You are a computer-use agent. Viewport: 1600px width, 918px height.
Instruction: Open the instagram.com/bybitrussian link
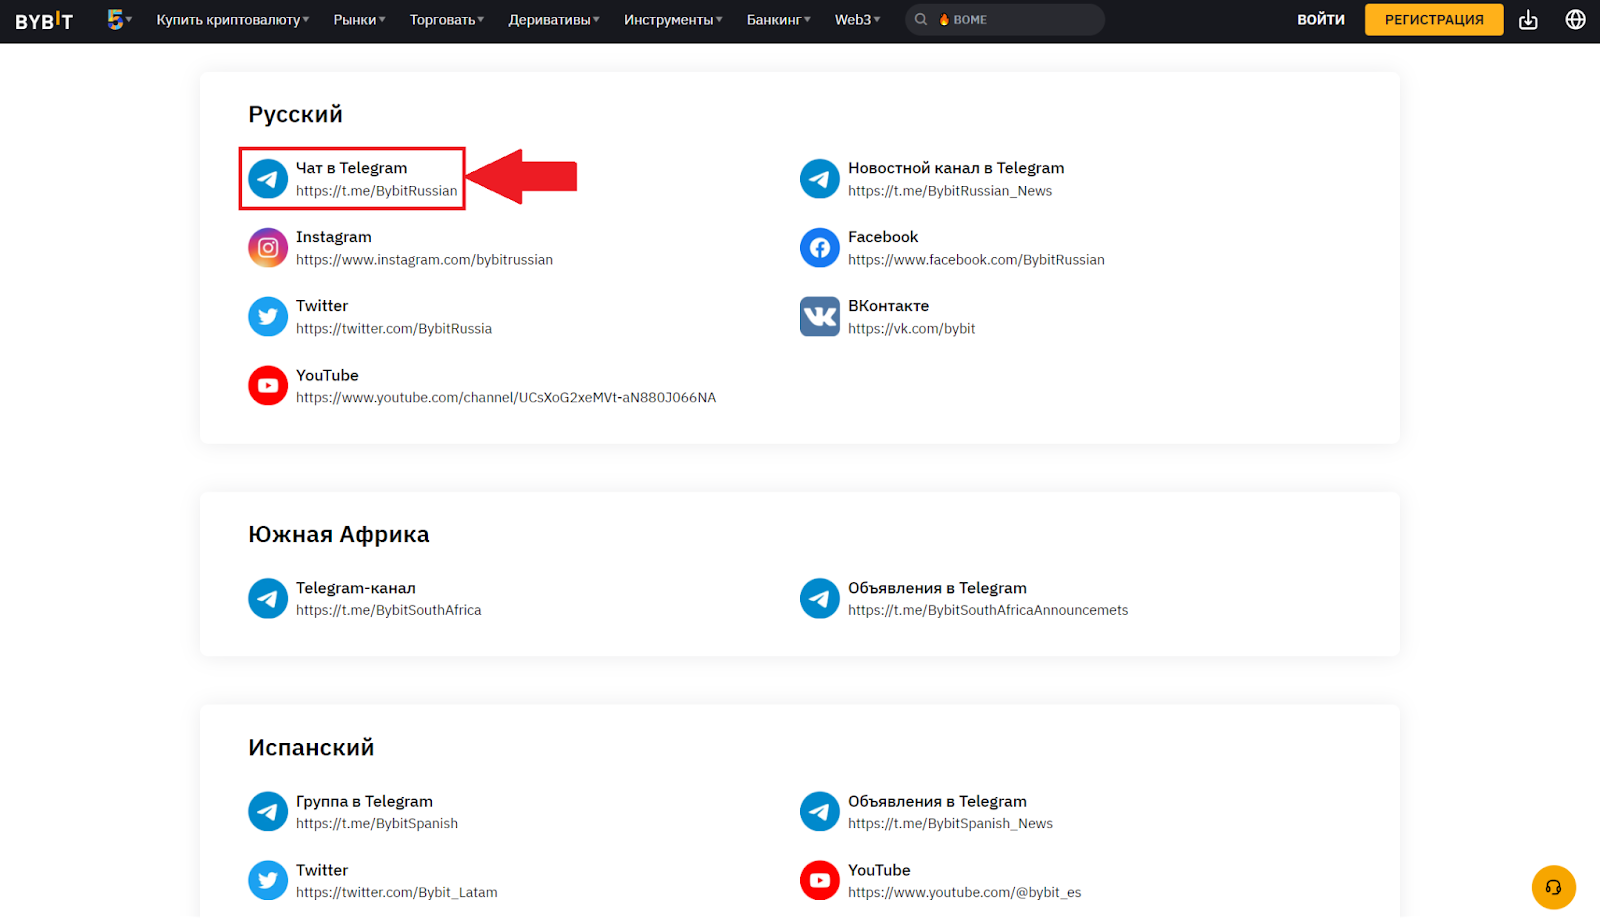[x=424, y=260]
